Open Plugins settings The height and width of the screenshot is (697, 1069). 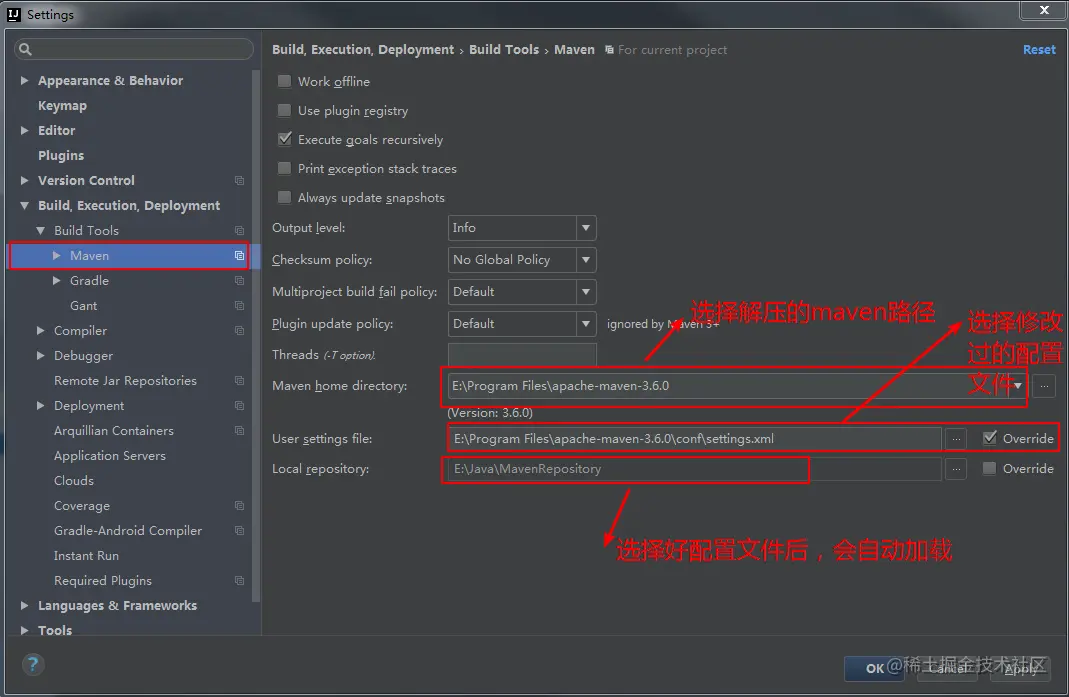click(61, 155)
